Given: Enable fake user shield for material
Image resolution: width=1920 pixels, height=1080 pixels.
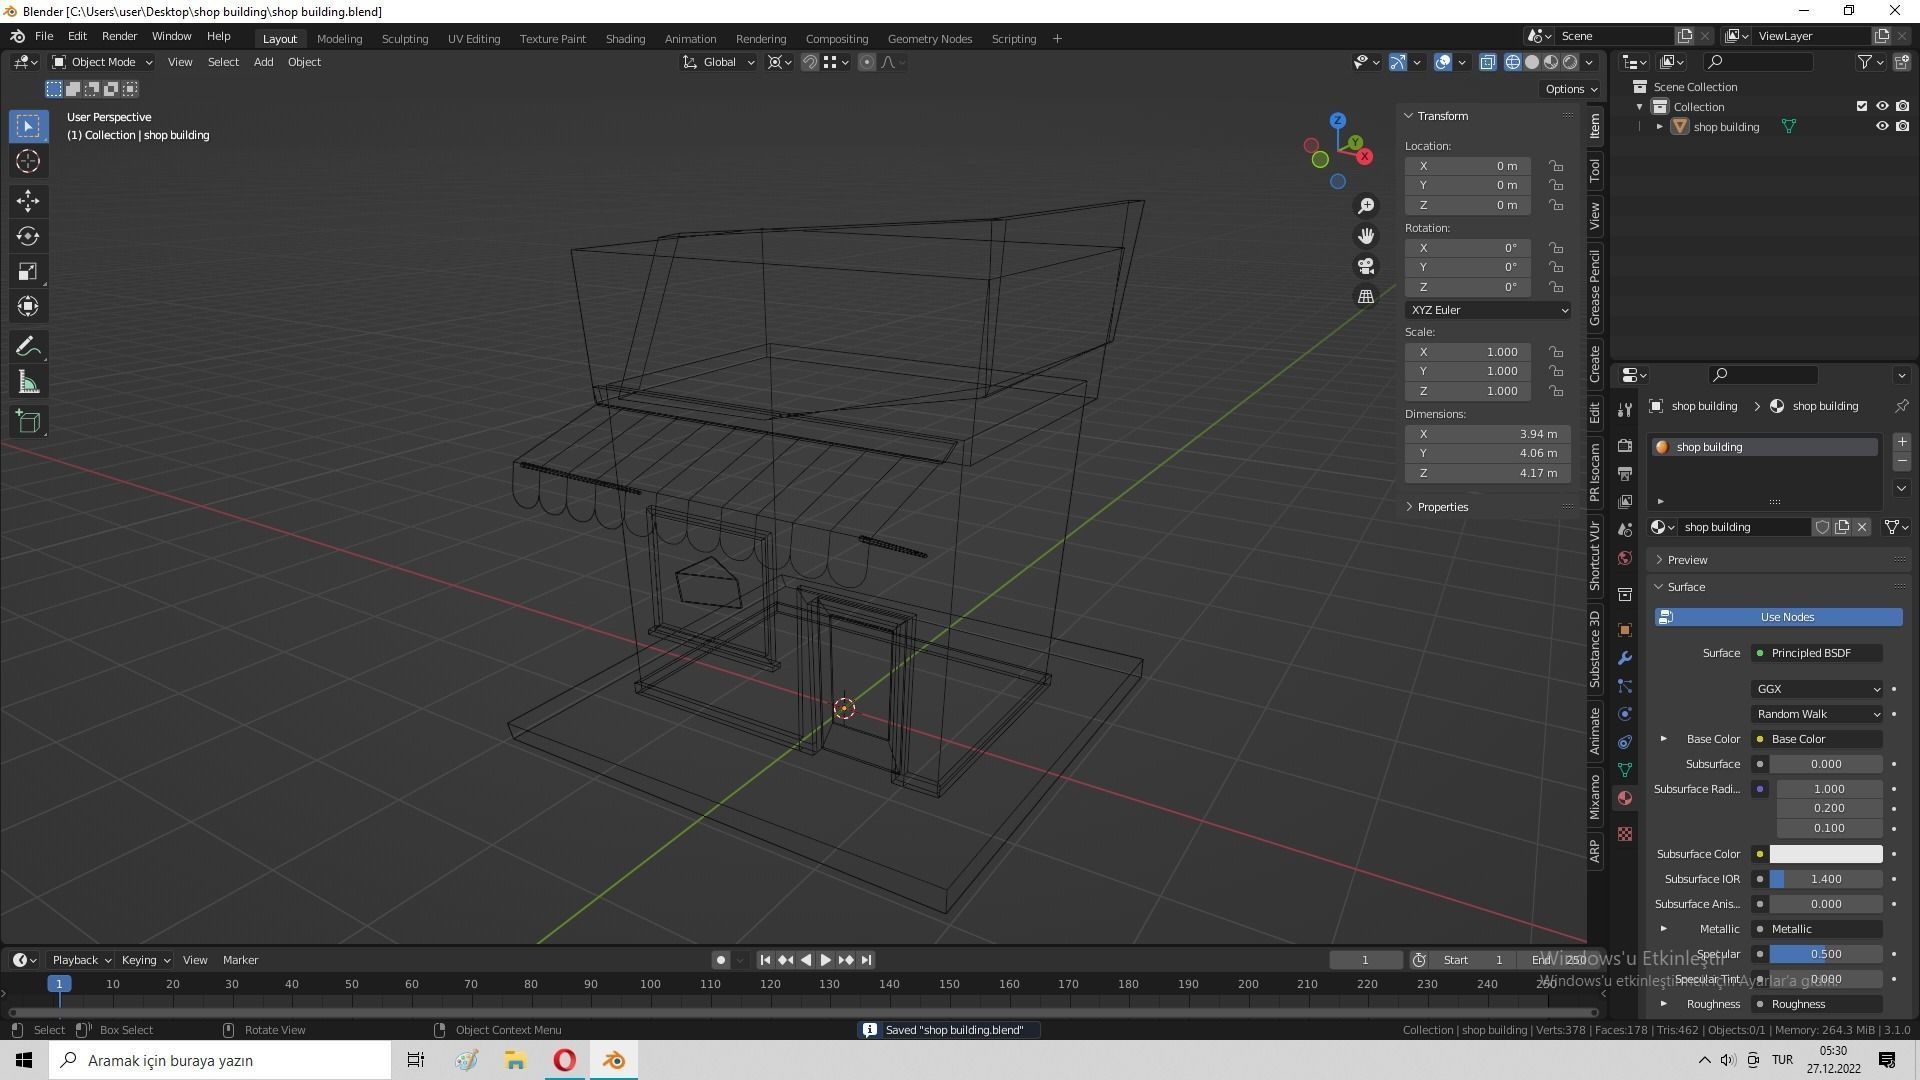Looking at the screenshot, I should (1822, 527).
